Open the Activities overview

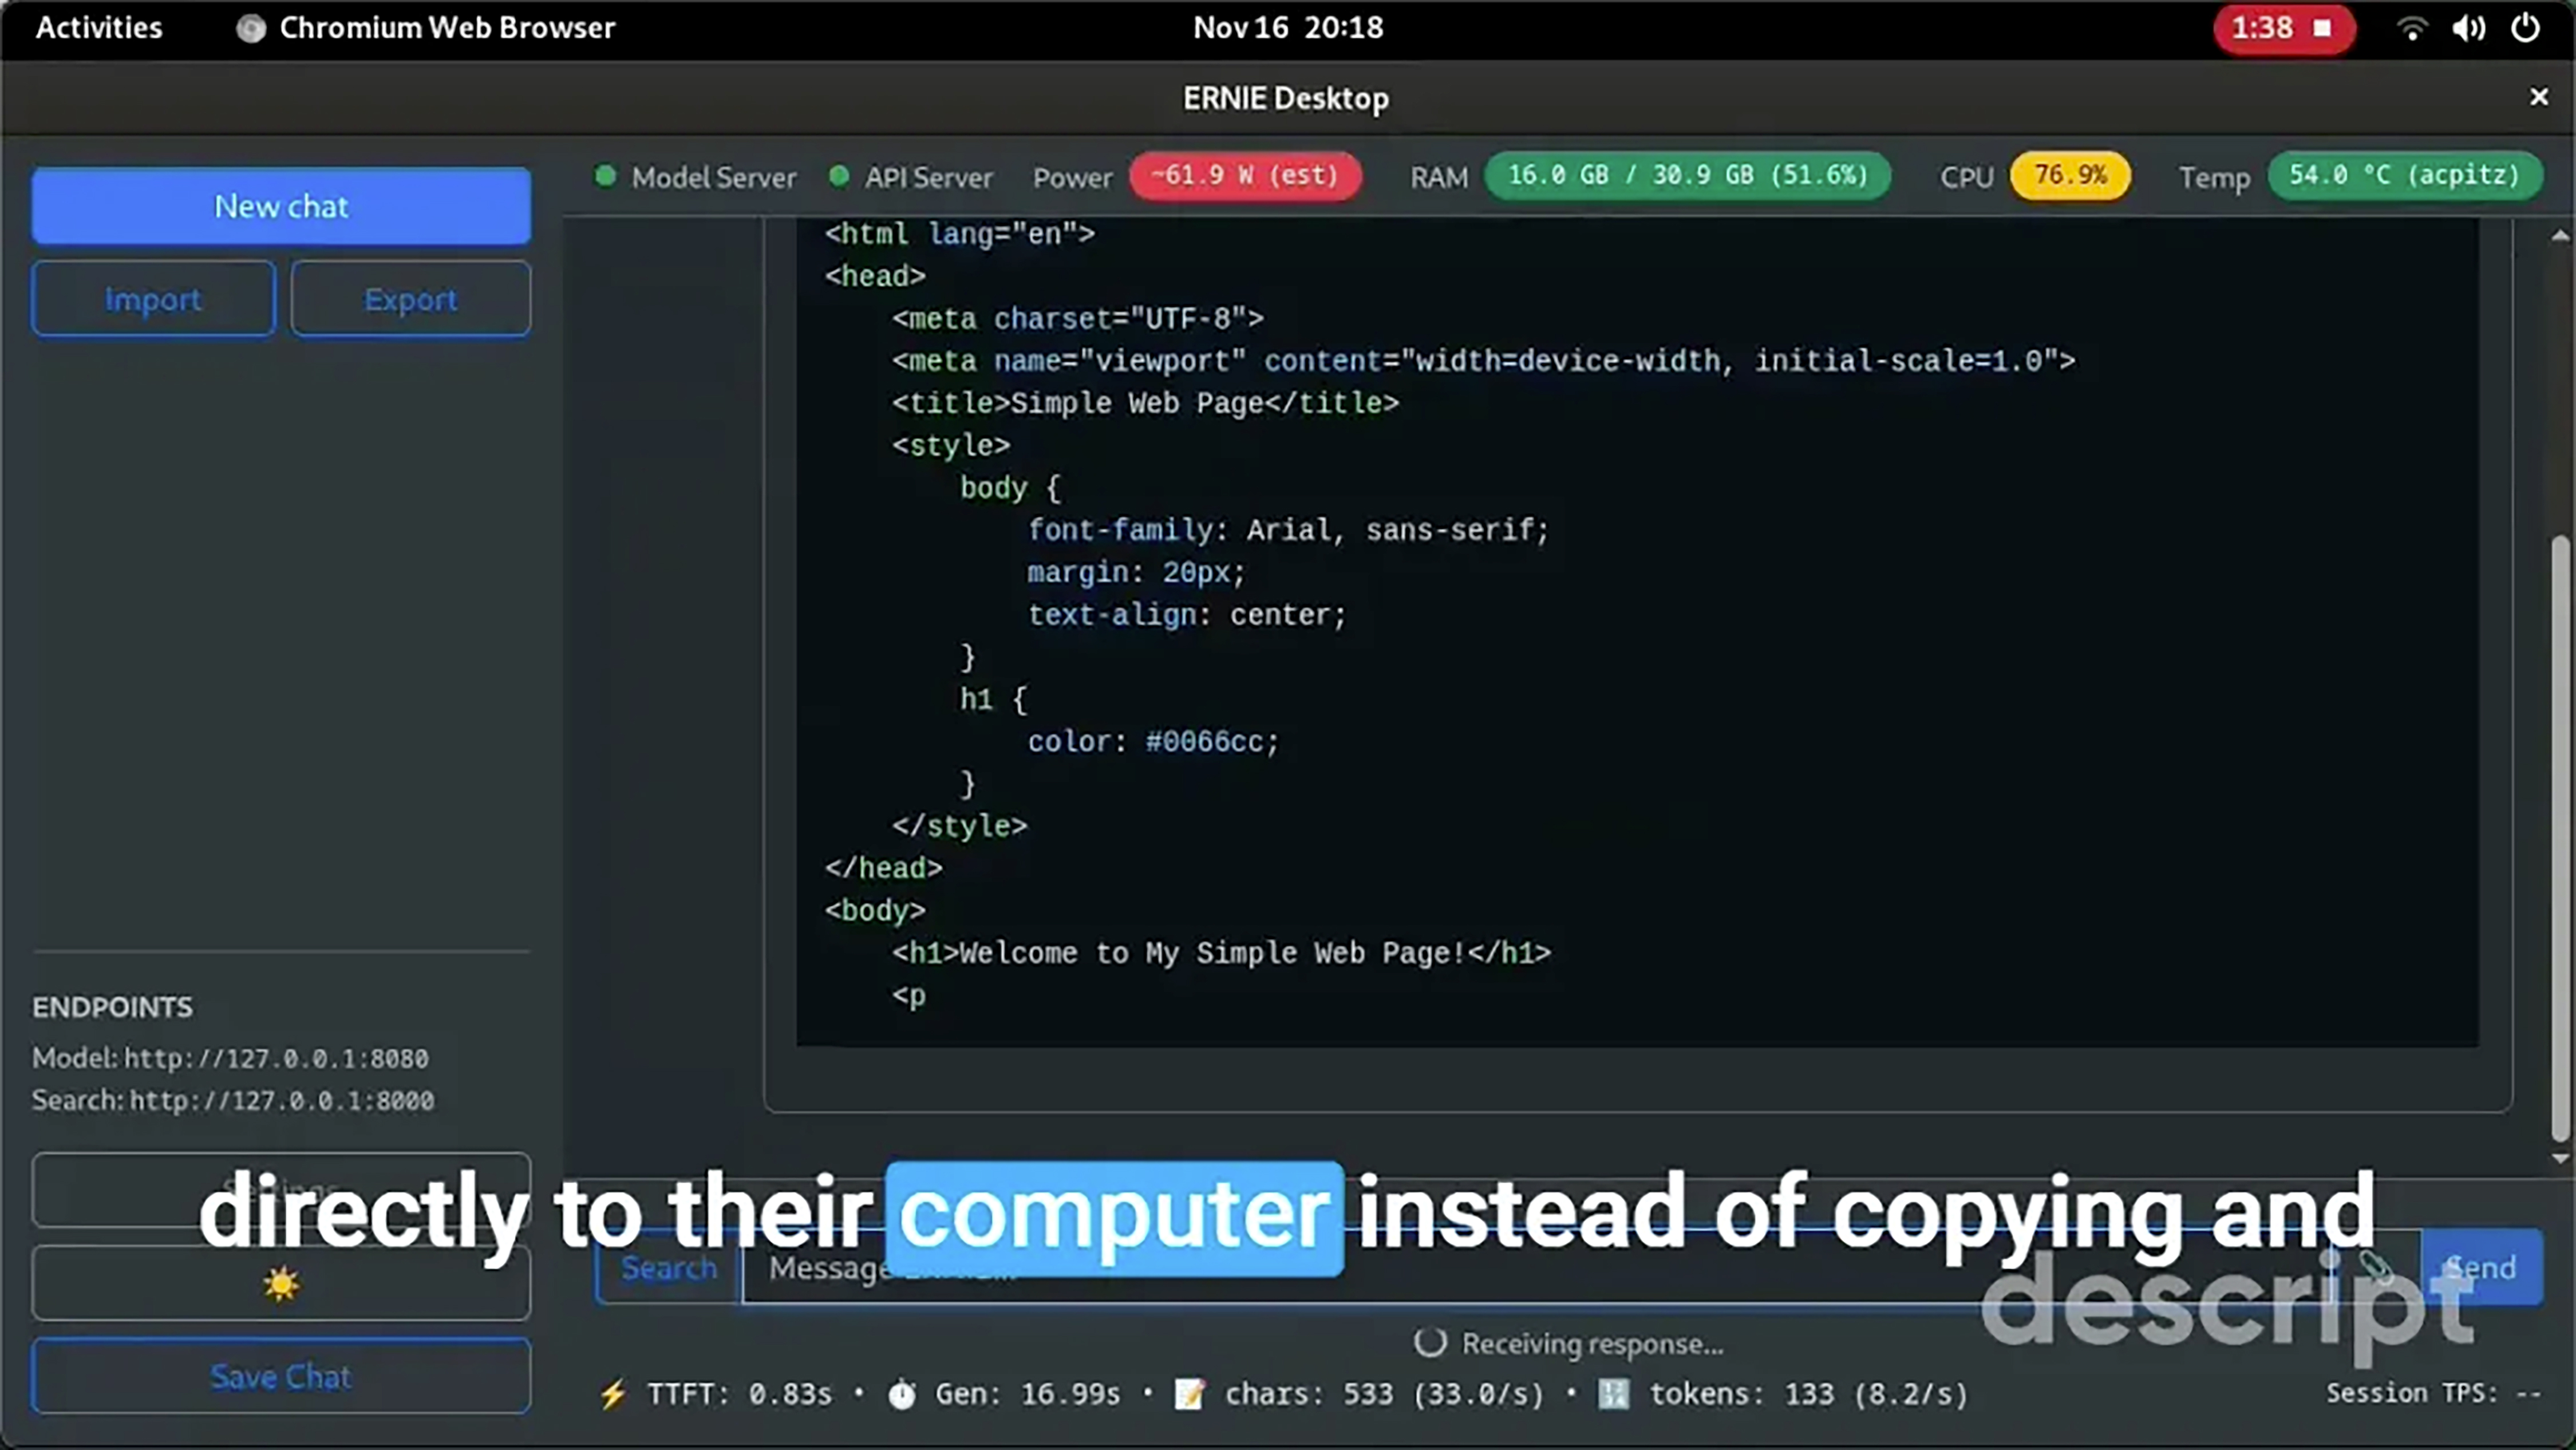[99, 28]
